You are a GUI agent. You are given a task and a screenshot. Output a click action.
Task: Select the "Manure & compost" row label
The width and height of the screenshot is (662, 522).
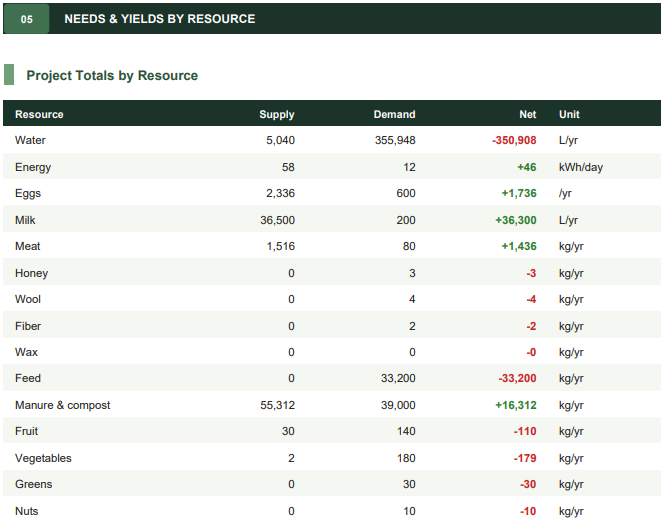click(62, 405)
